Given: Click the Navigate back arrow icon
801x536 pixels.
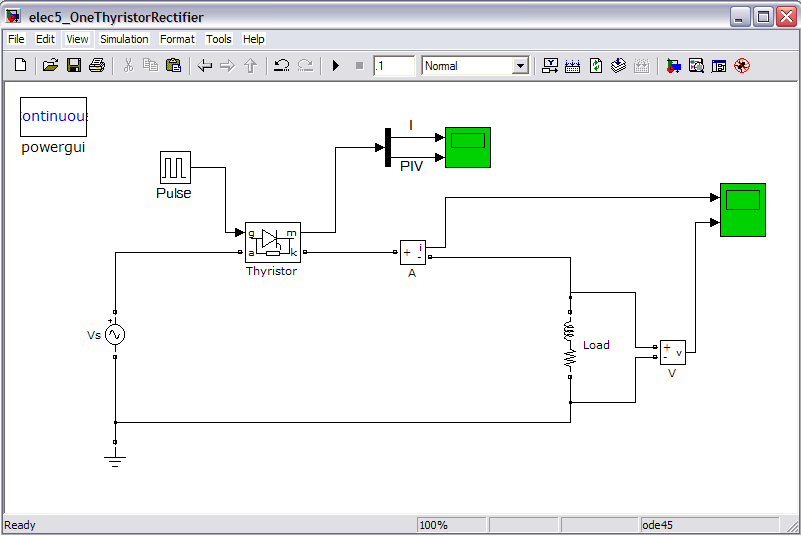Looking at the screenshot, I should click(204, 66).
